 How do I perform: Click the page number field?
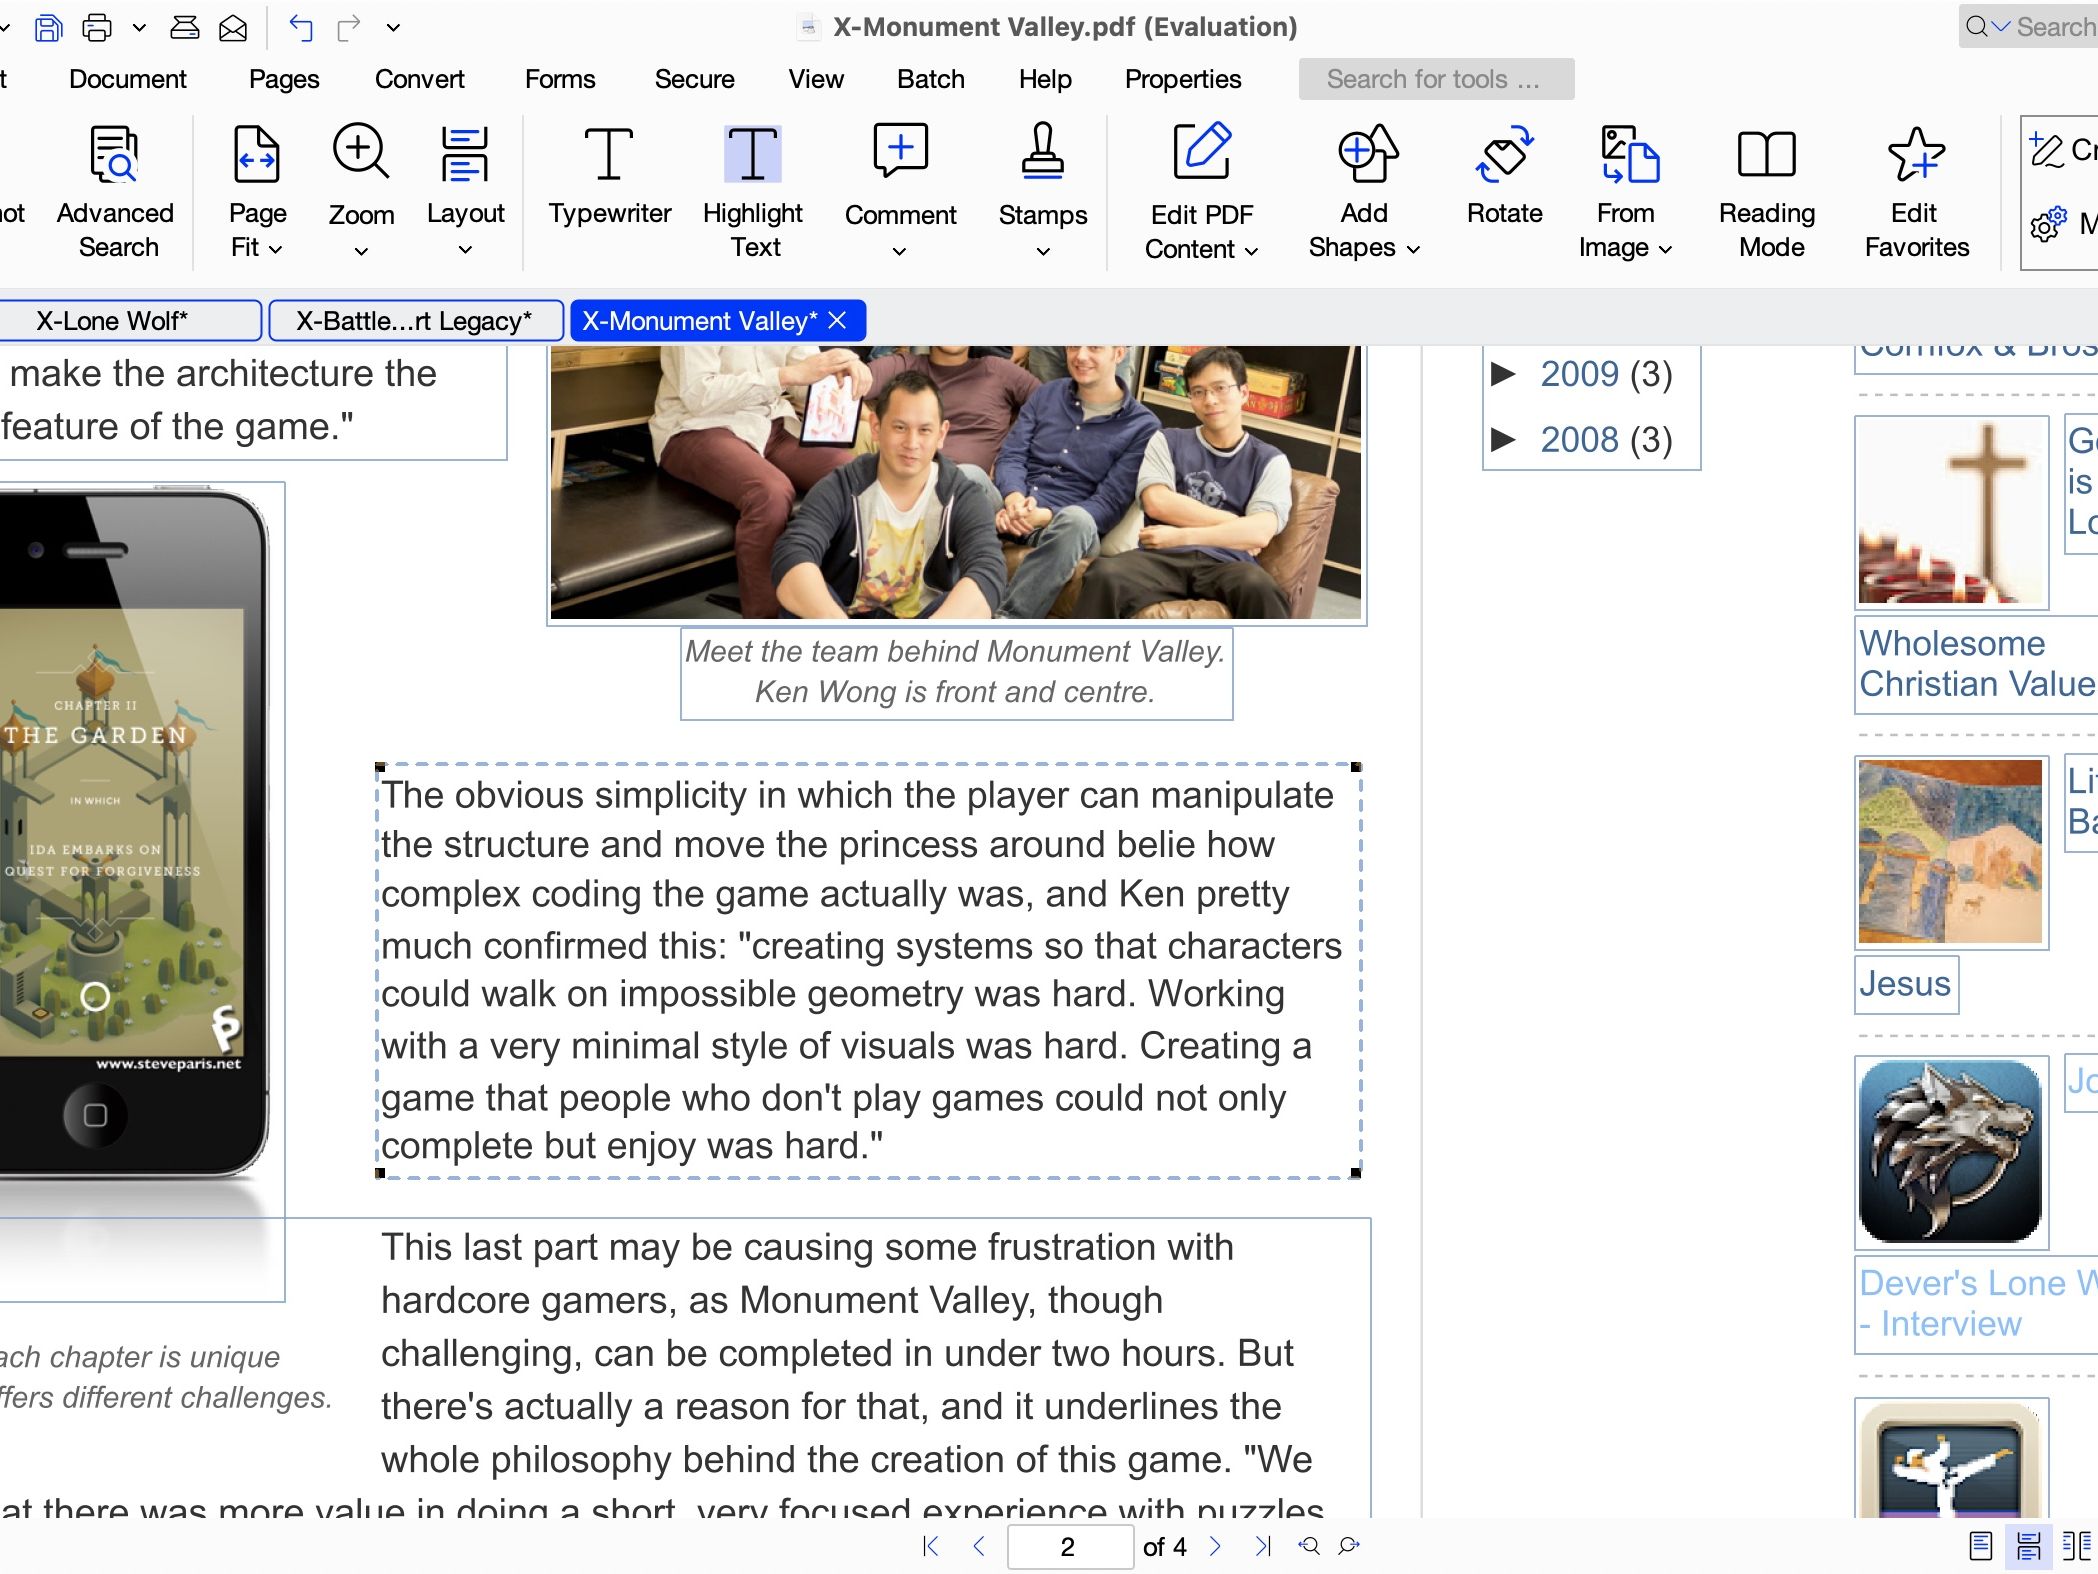point(1069,1546)
